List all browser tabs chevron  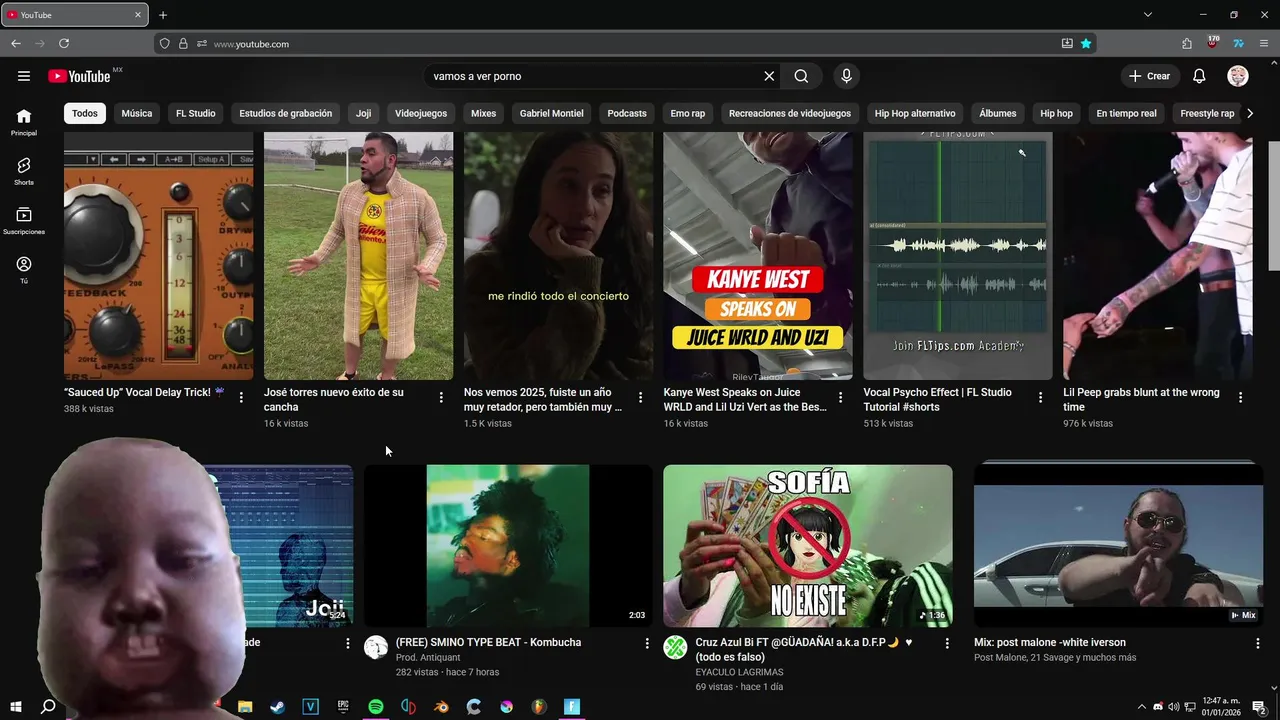[x=1148, y=15]
